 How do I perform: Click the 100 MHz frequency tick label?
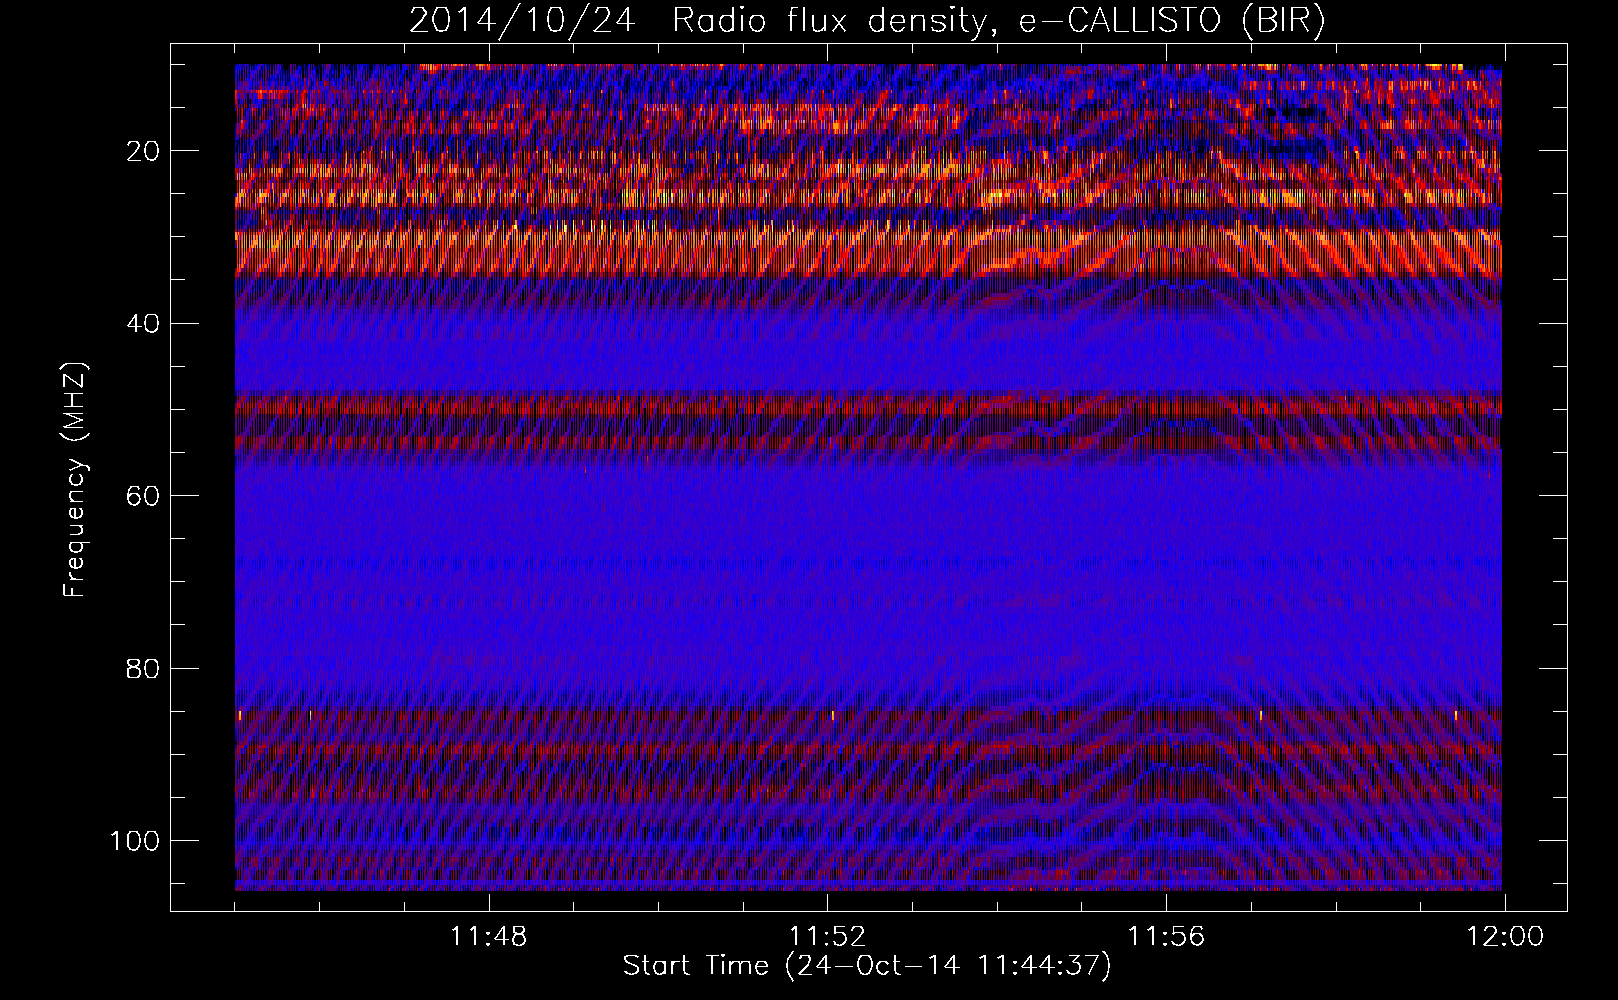(x=135, y=841)
